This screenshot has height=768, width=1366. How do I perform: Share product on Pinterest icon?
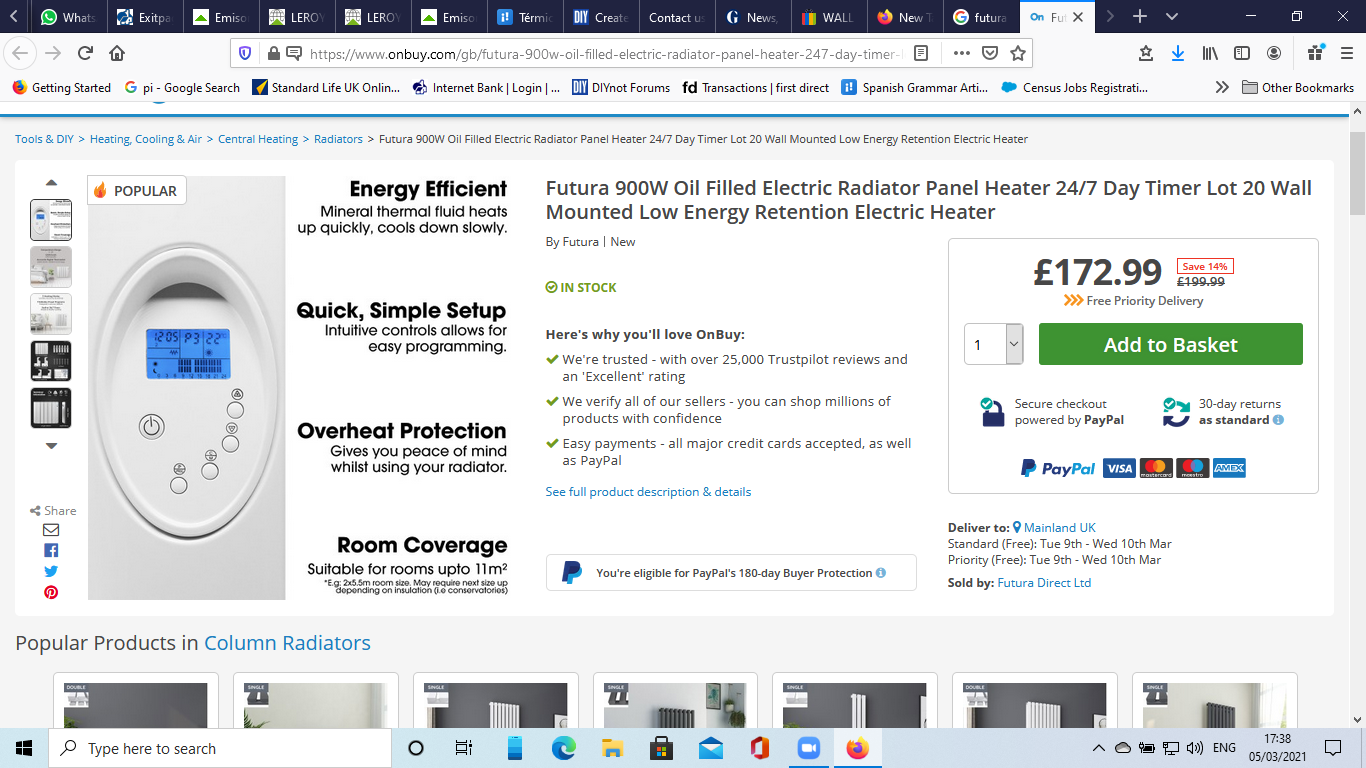coord(51,593)
